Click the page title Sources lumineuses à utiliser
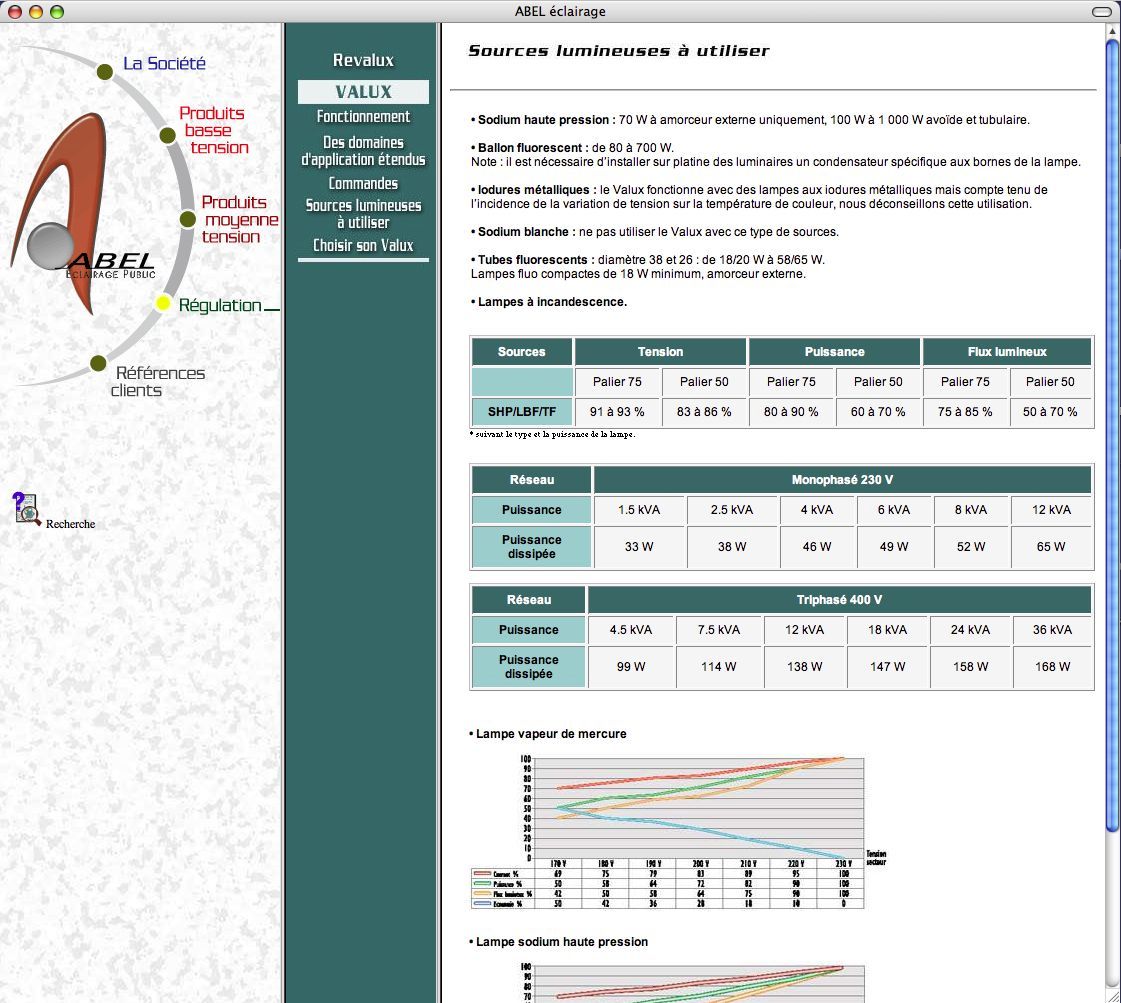 coord(618,51)
